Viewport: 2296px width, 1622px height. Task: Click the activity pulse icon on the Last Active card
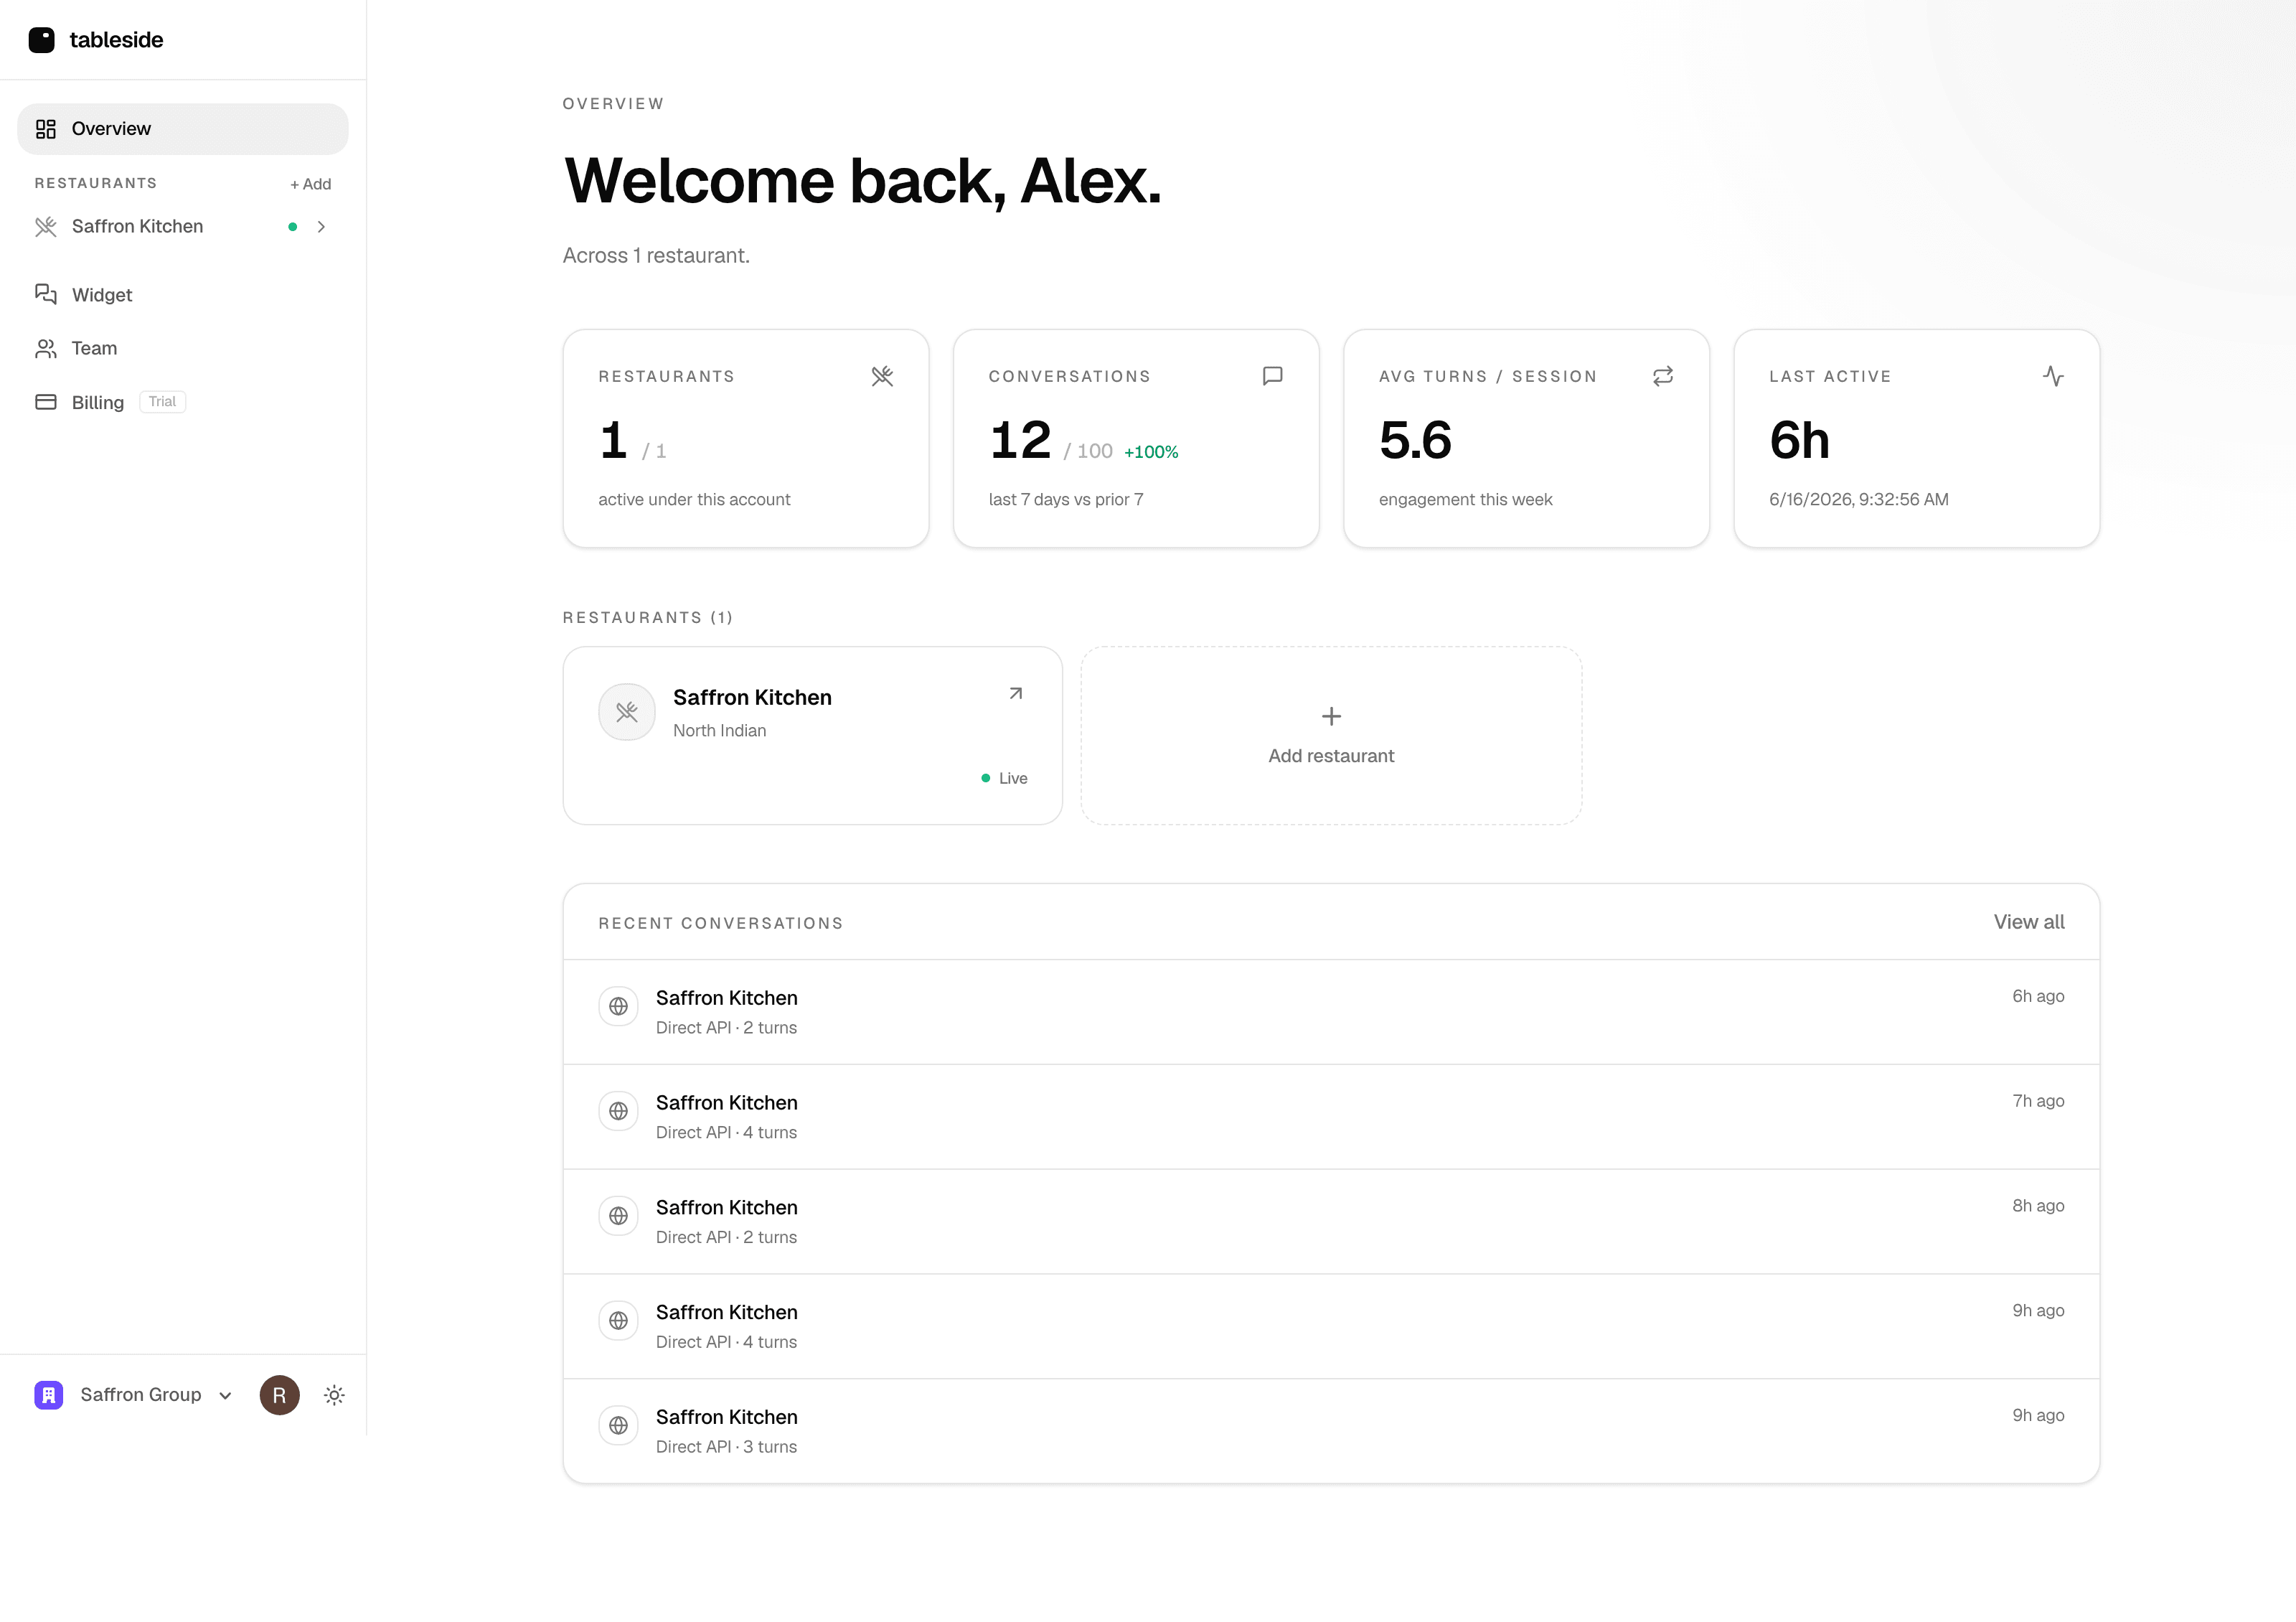click(2053, 376)
